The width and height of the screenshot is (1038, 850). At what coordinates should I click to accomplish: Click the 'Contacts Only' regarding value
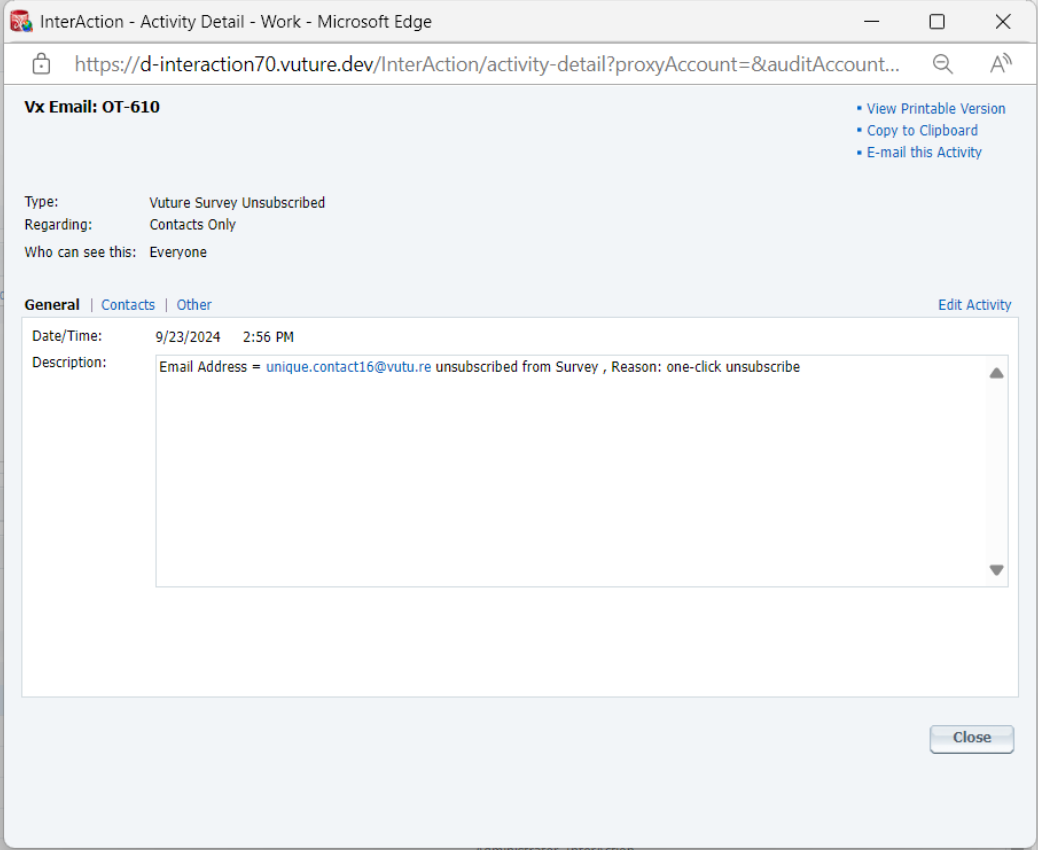(193, 224)
